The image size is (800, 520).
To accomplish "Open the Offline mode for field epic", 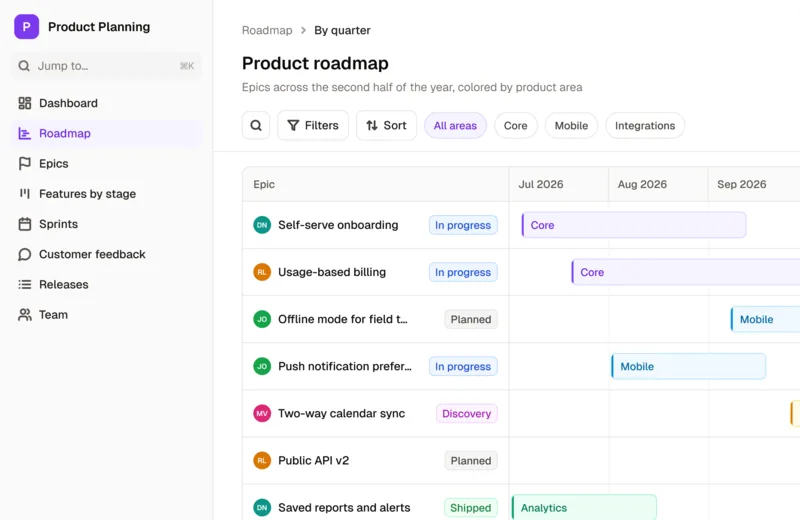I will coord(343,319).
